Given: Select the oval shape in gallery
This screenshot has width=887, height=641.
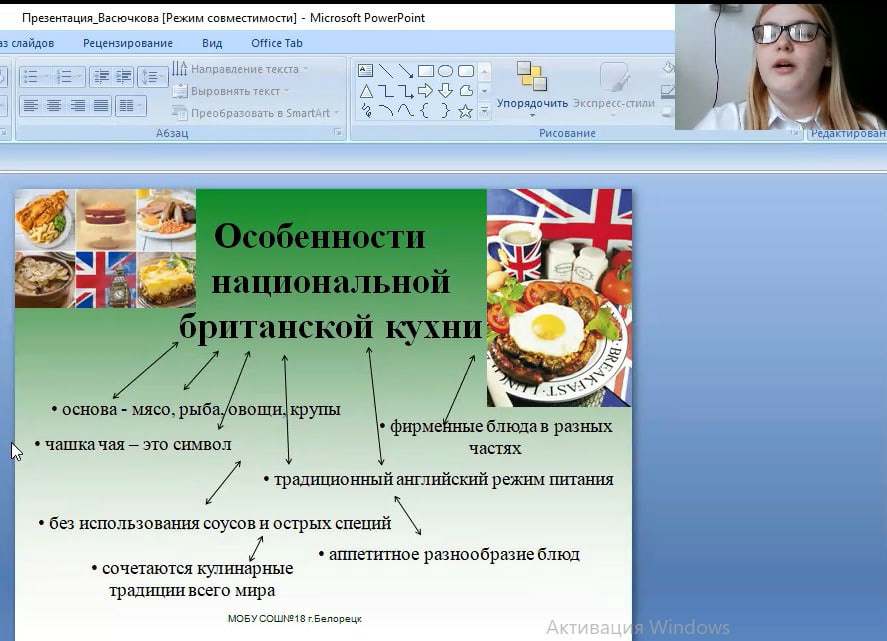Looking at the screenshot, I should (445, 71).
